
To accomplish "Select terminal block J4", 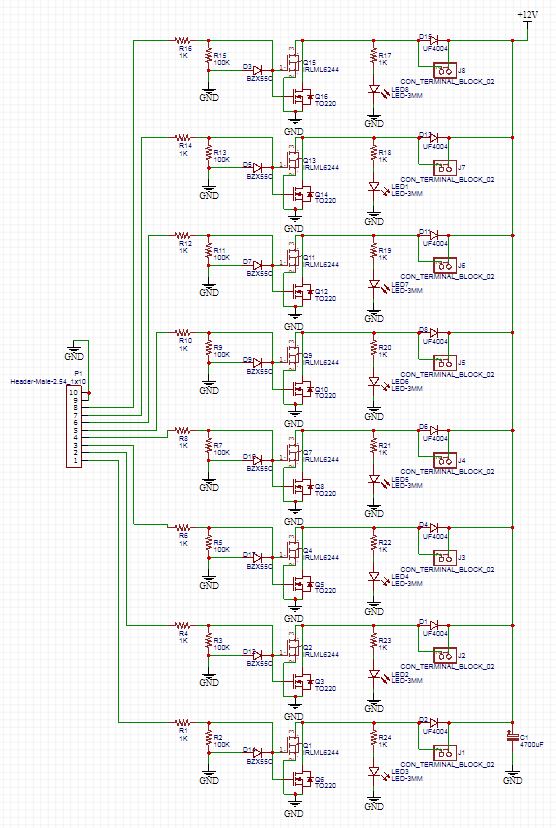I will coord(445,460).
